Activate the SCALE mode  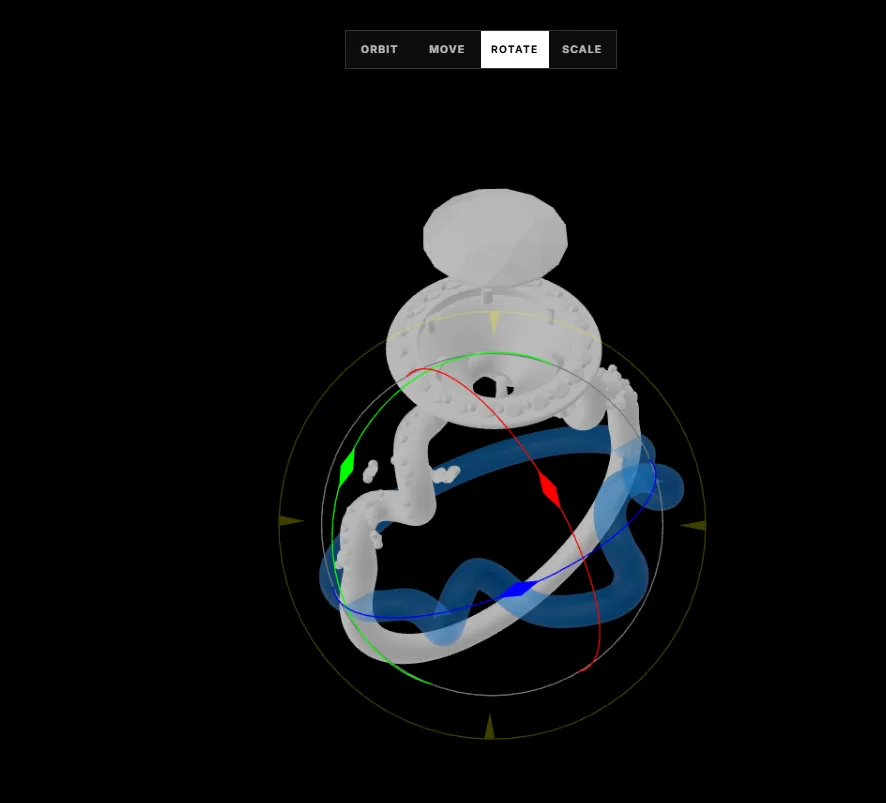(582, 49)
